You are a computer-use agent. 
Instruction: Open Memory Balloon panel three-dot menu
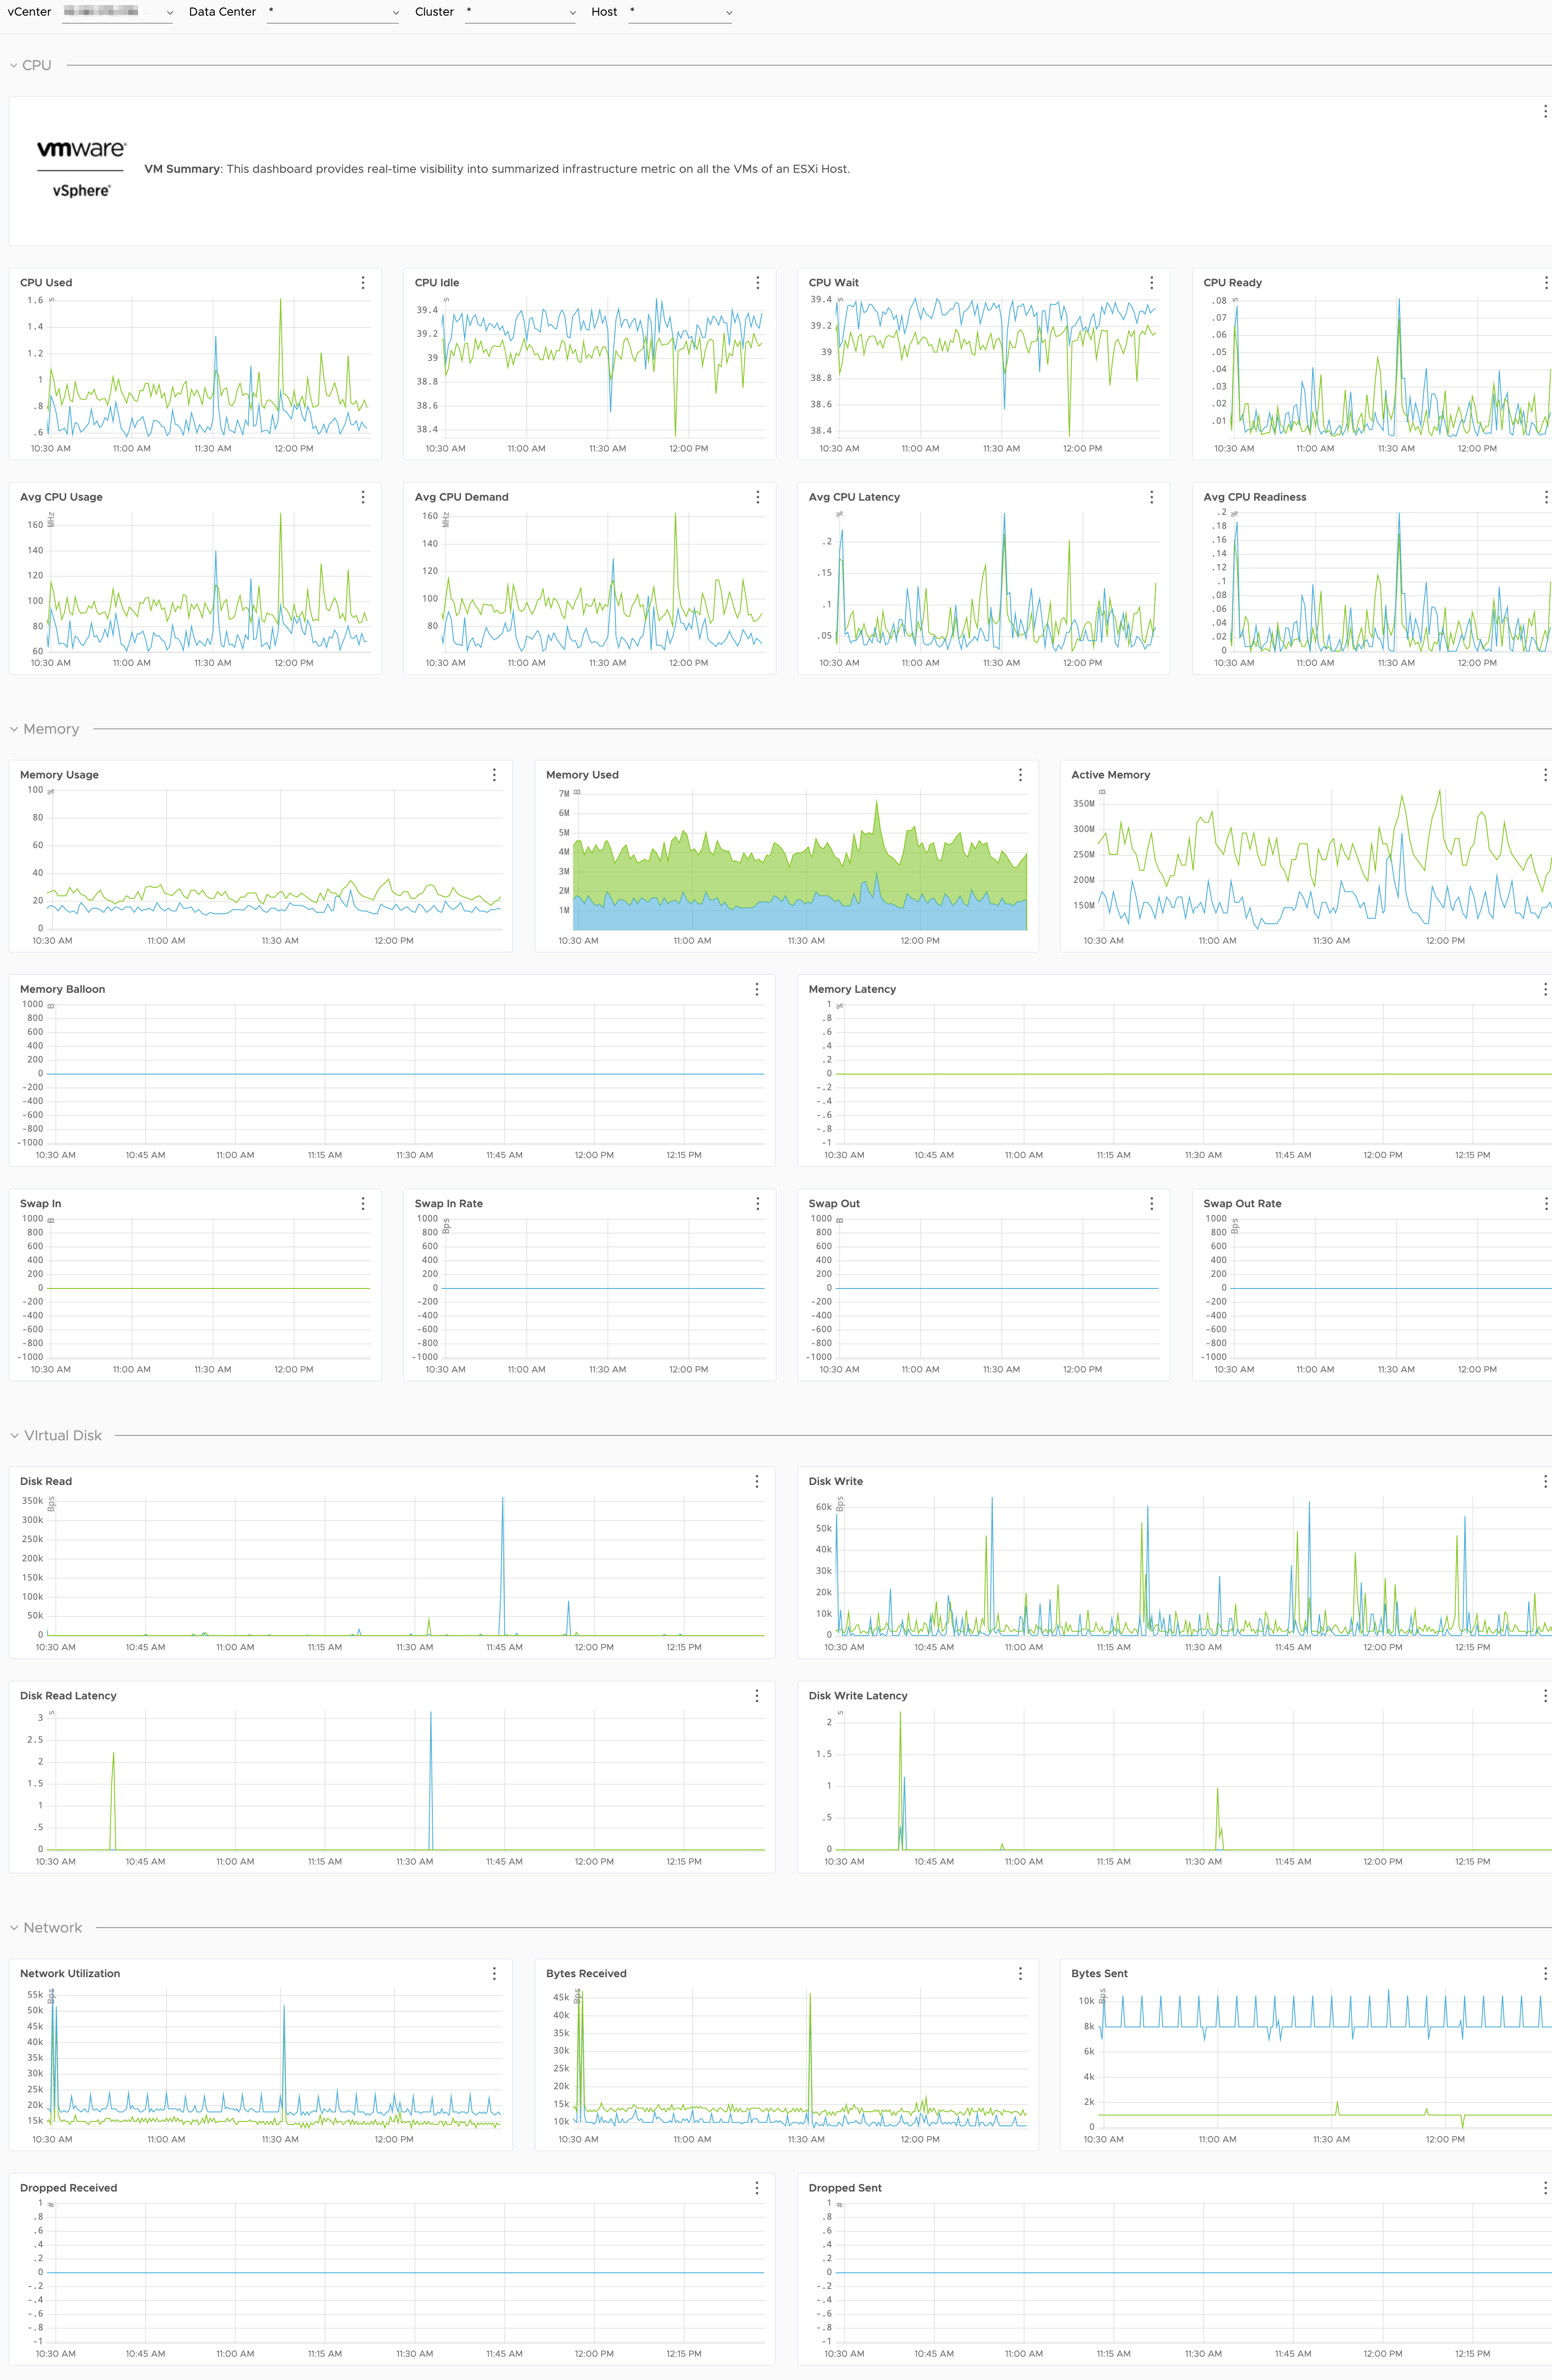click(x=757, y=989)
